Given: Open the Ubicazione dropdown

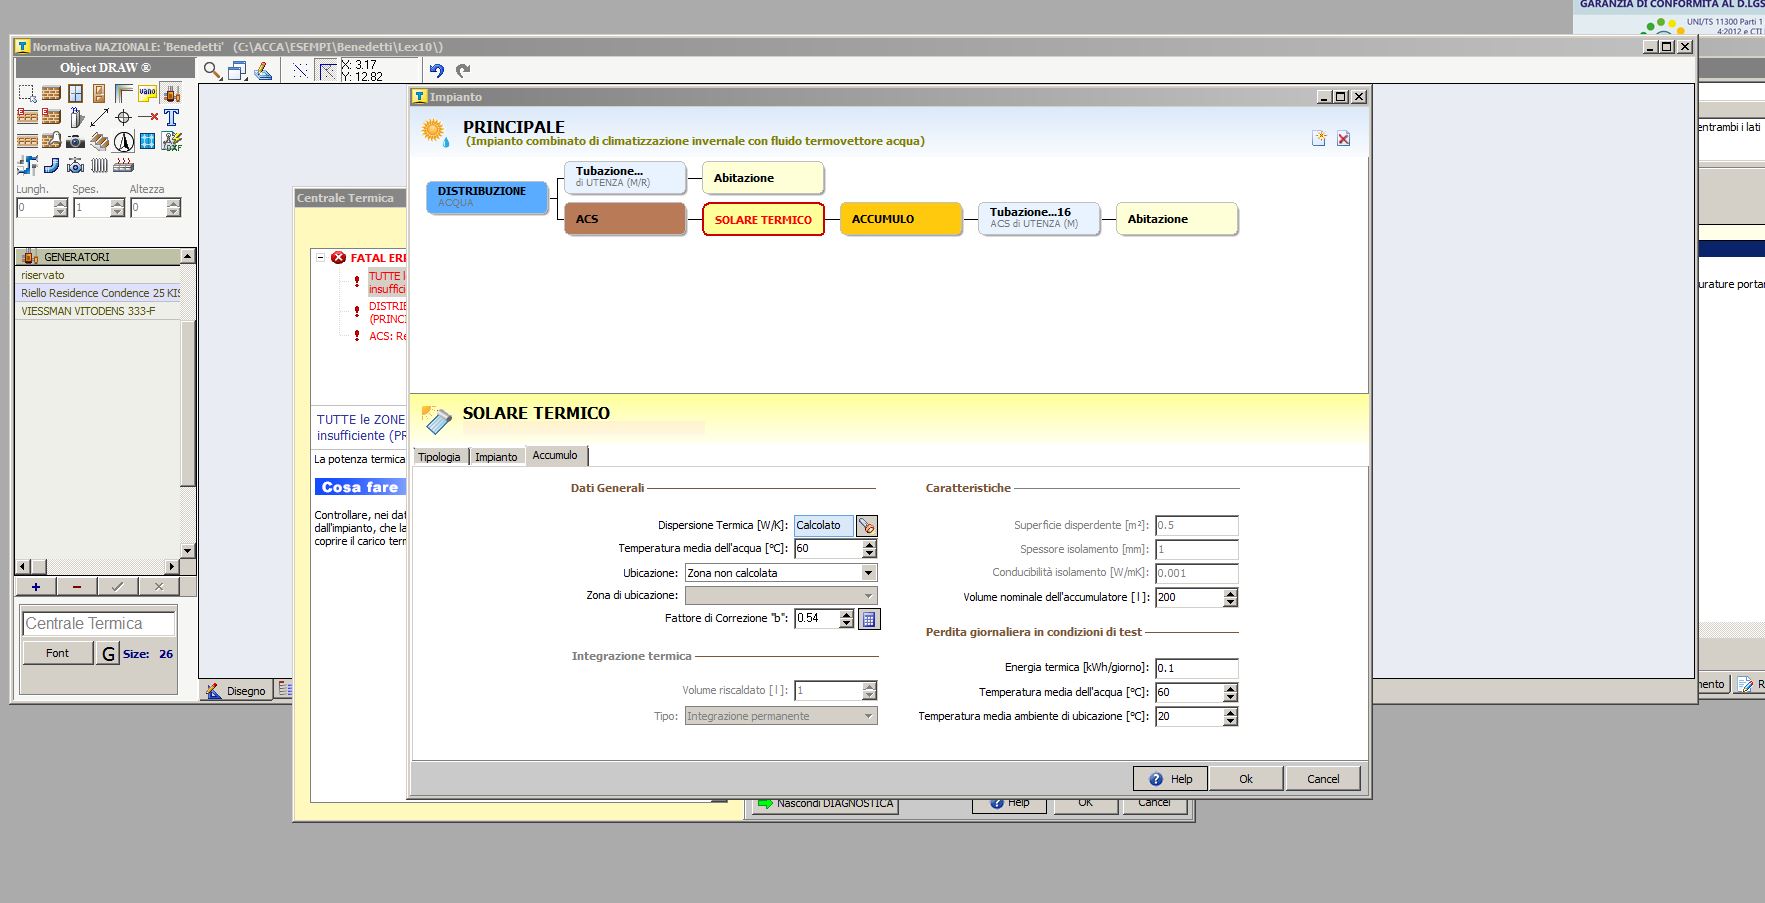Looking at the screenshot, I should [x=868, y=573].
